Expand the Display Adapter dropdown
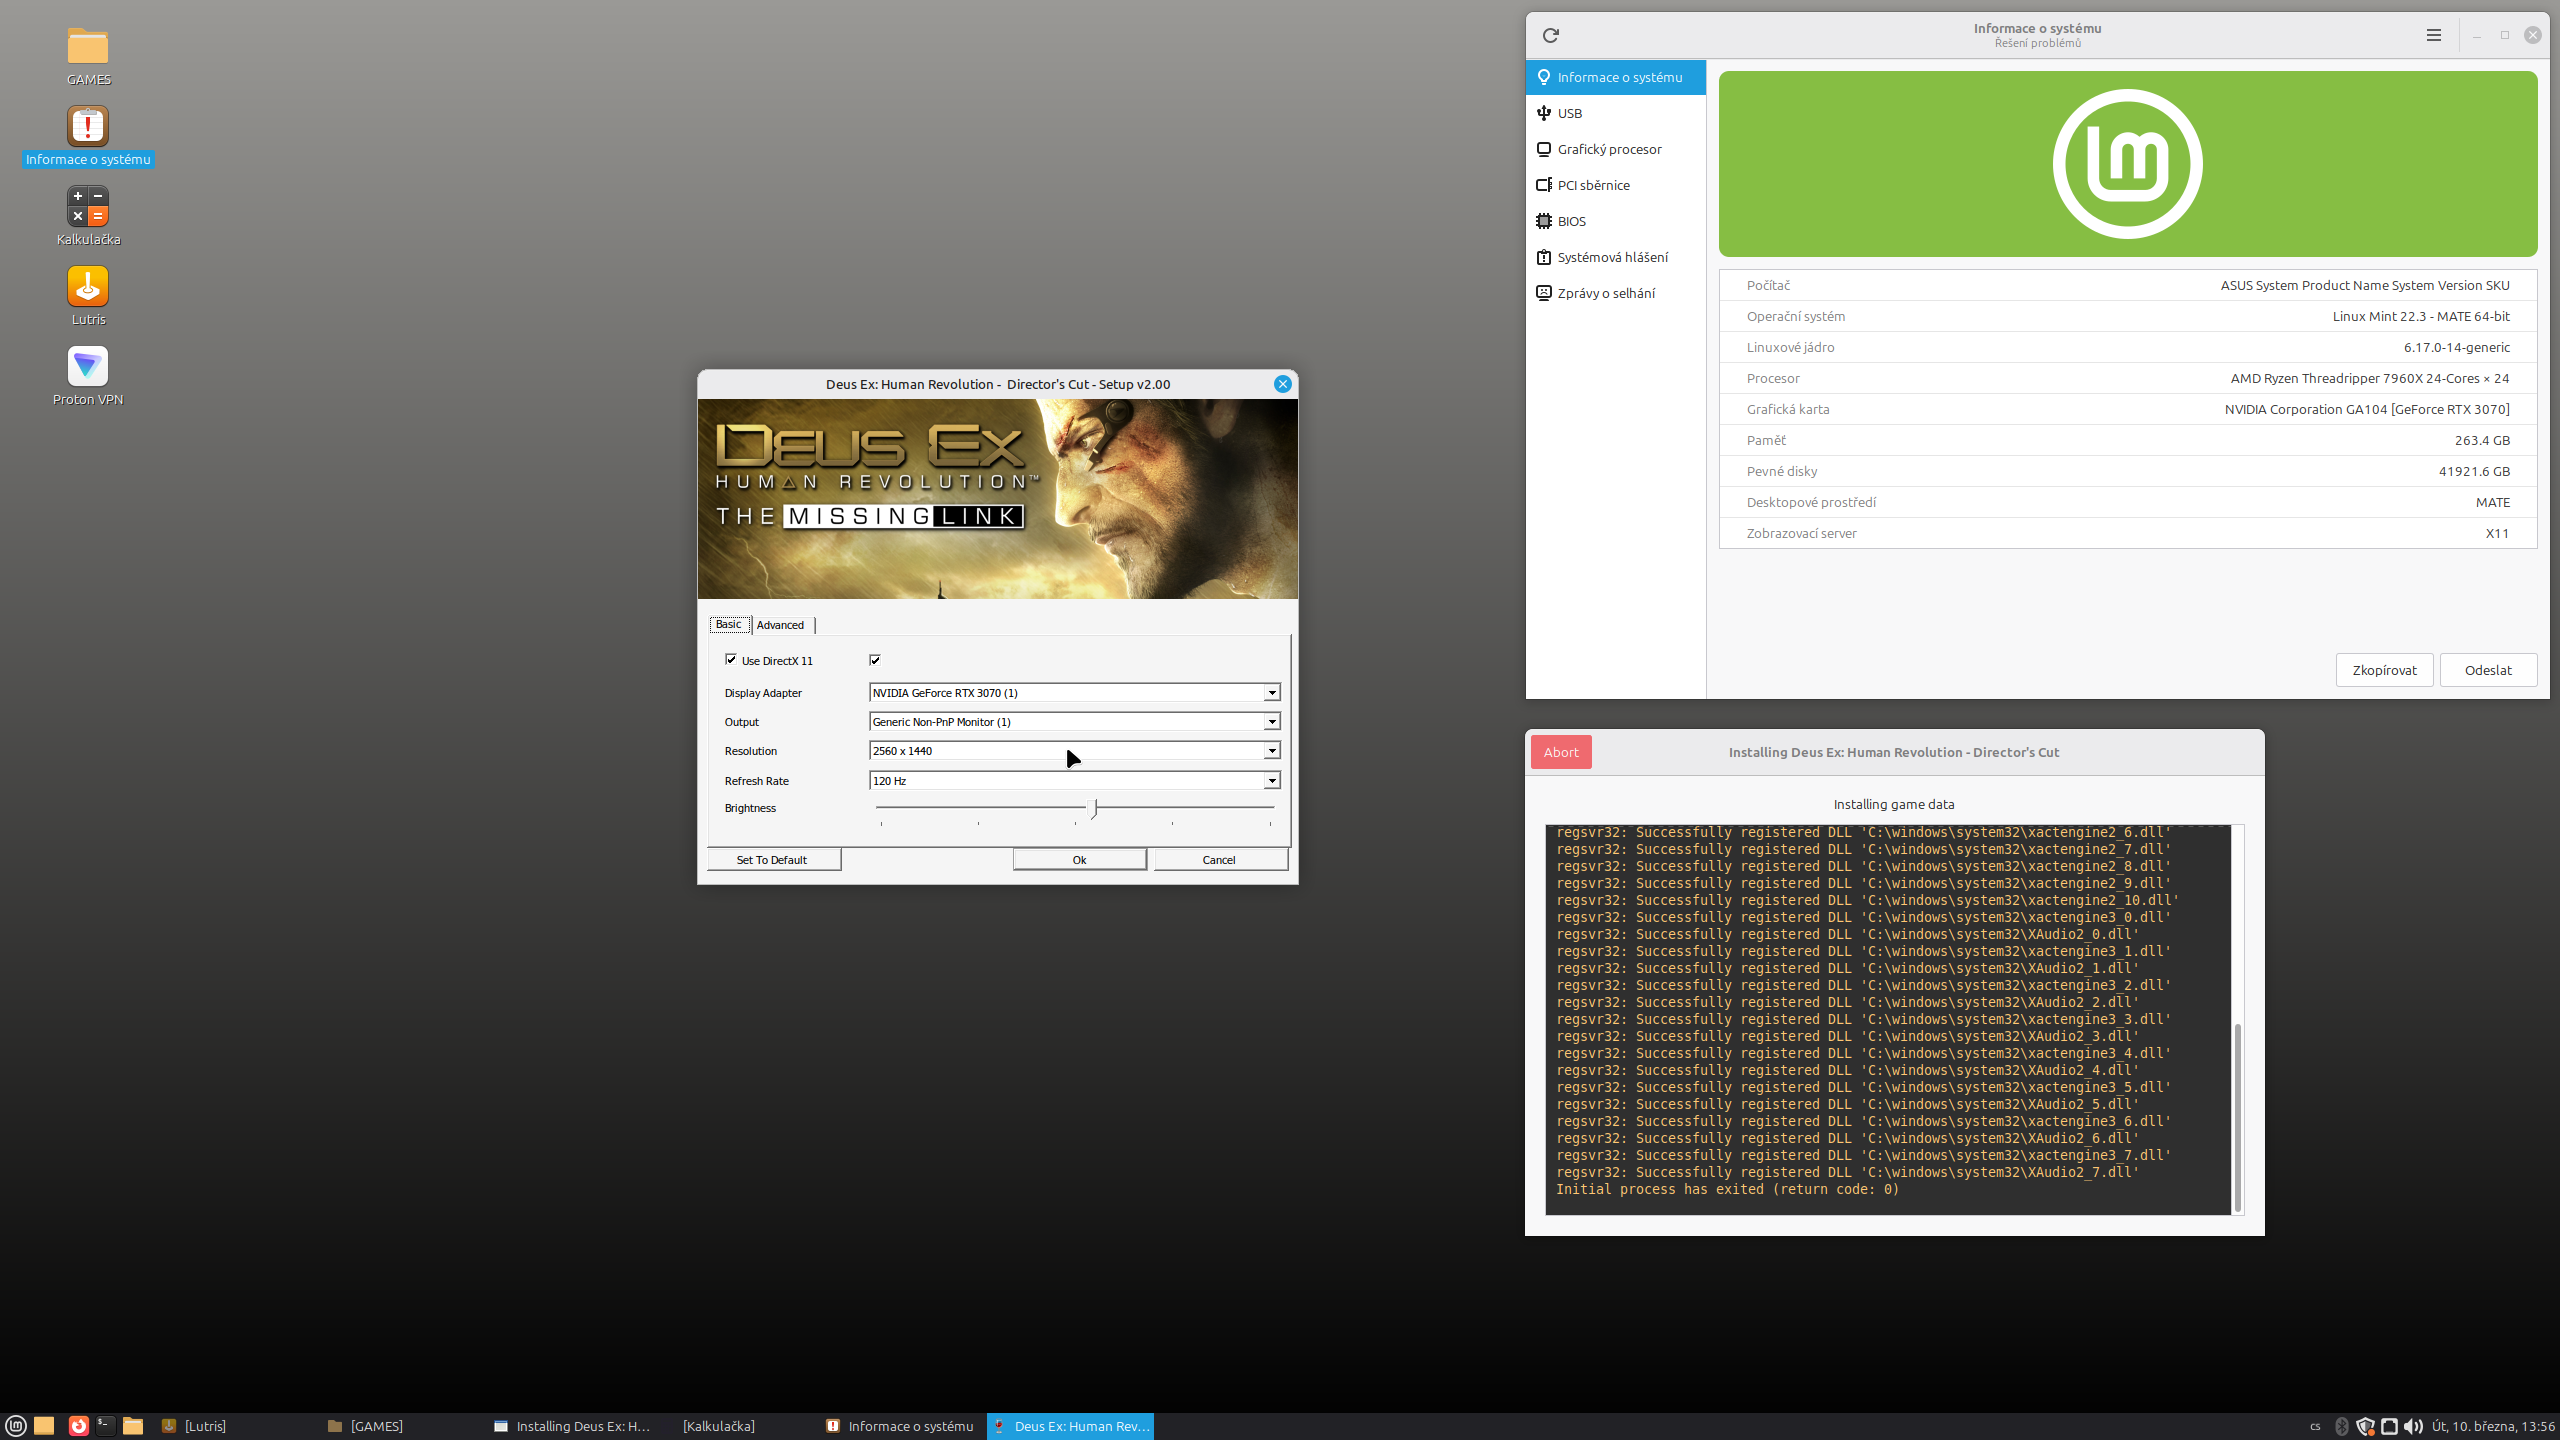Viewport: 2560px width, 1440px height. click(1271, 693)
